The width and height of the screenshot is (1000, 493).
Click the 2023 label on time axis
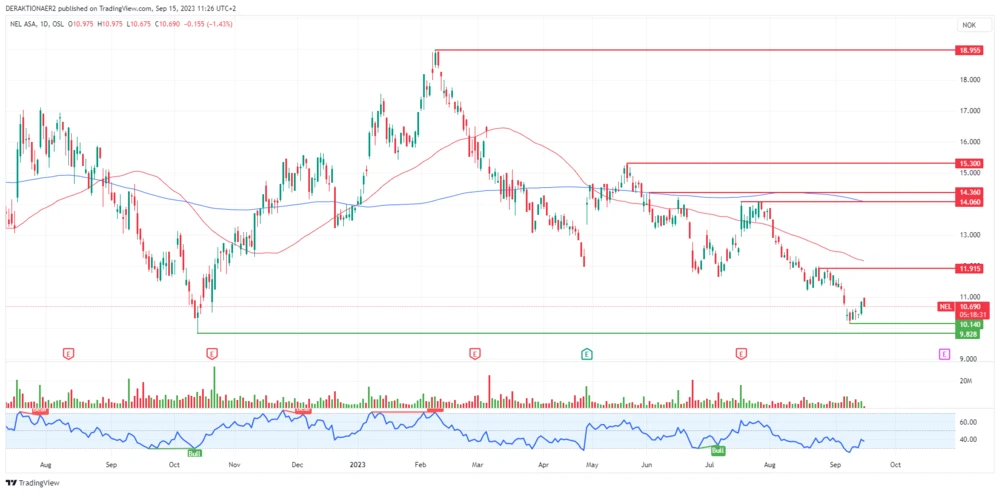tap(357, 465)
